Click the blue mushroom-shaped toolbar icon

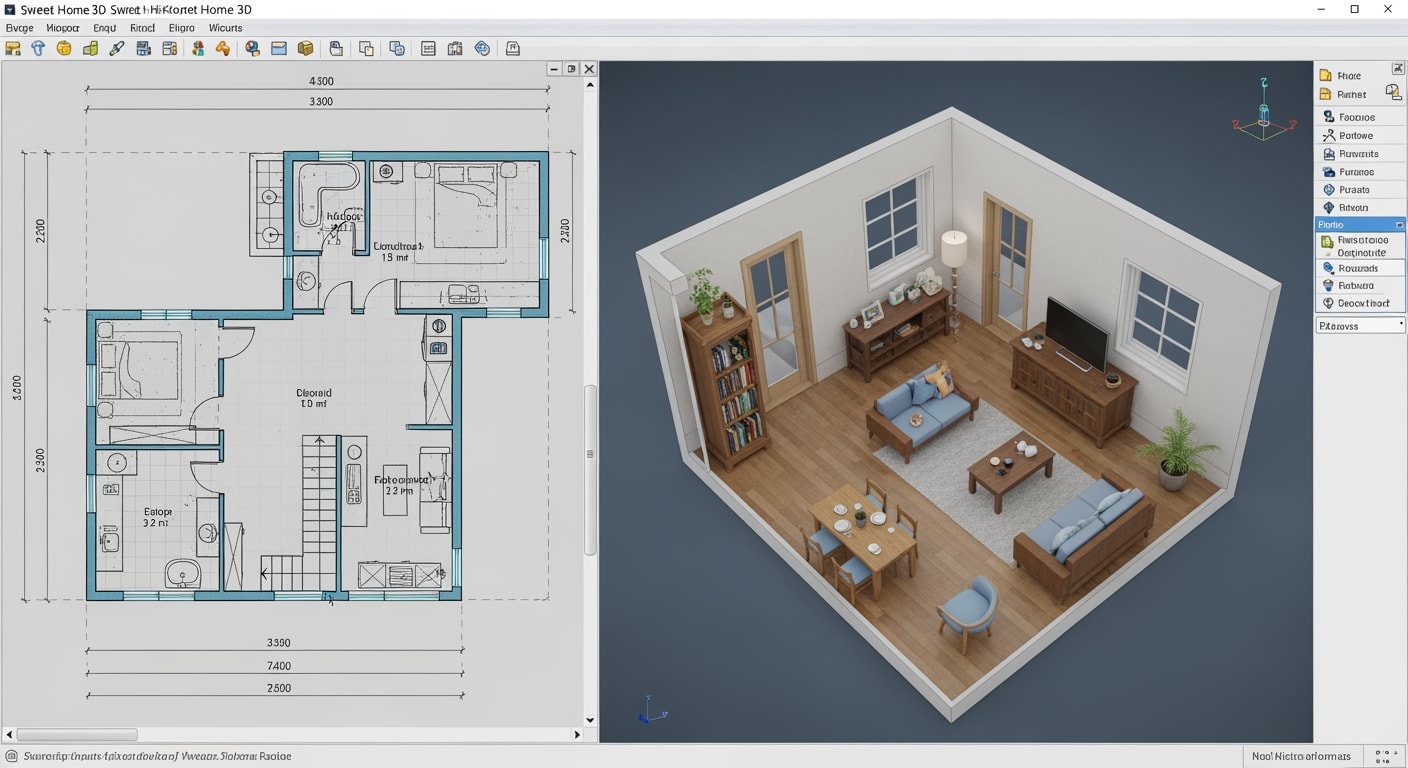pyautogui.click(x=38, y=48)
